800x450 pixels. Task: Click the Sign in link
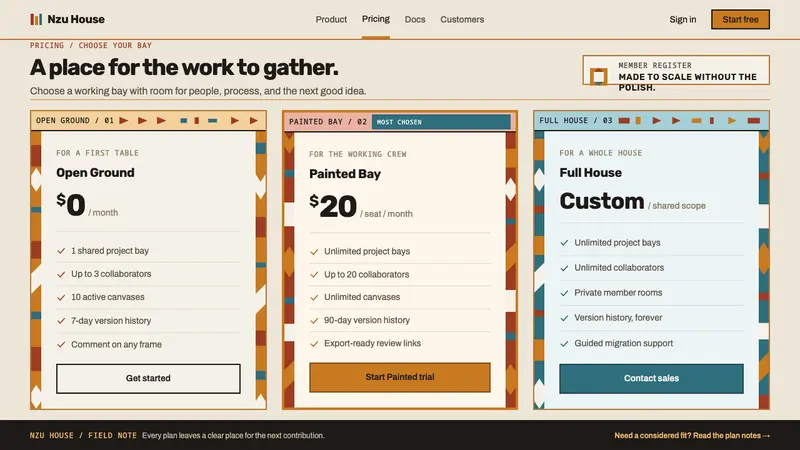683,19
